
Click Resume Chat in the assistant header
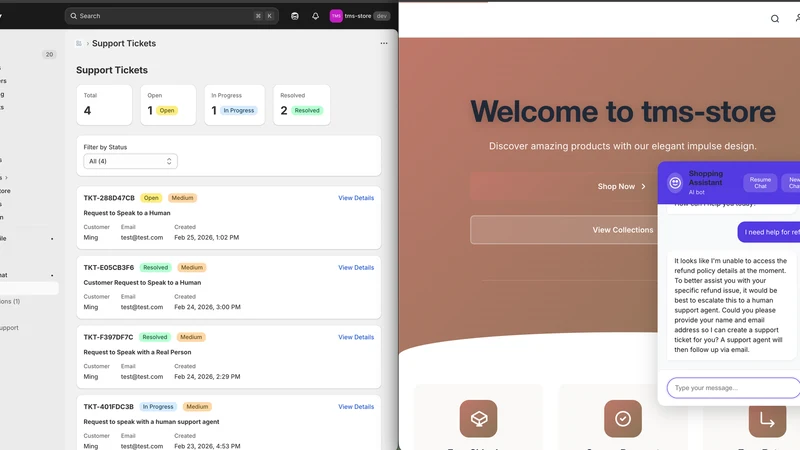pyautogui.click(x=760, y=183)
